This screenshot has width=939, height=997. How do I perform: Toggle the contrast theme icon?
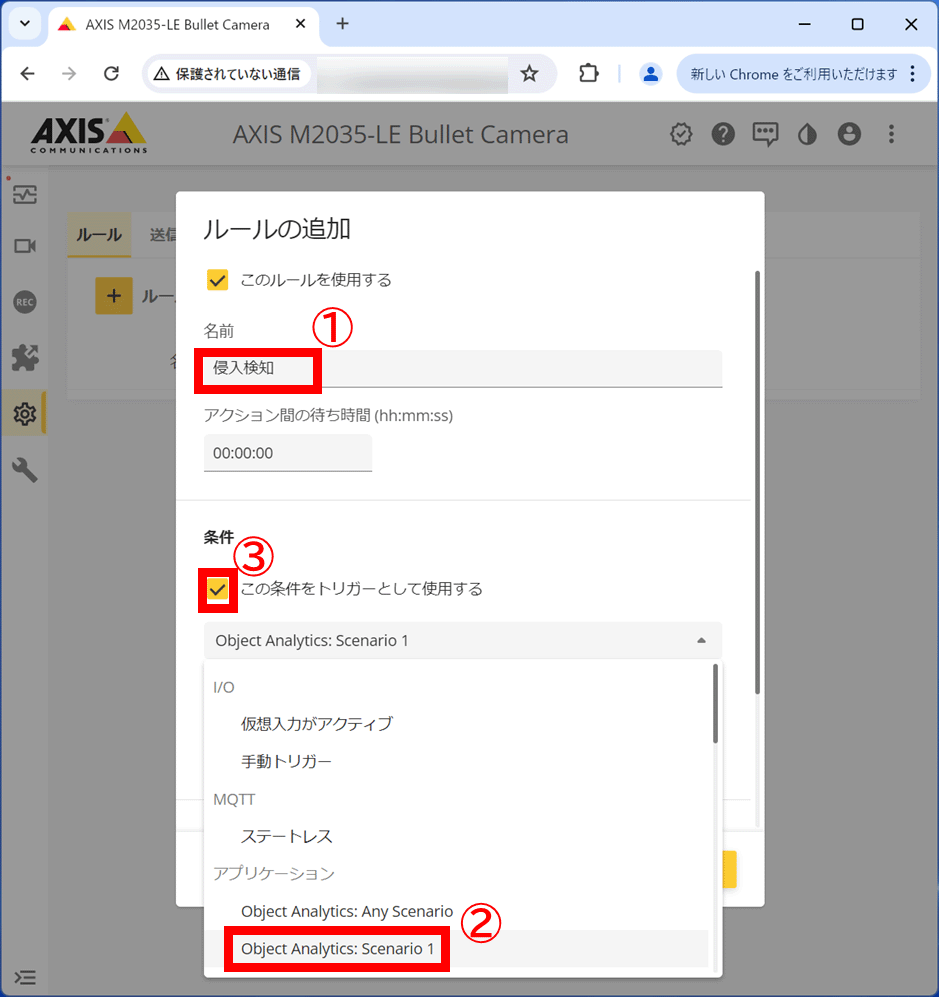(807, 134)
